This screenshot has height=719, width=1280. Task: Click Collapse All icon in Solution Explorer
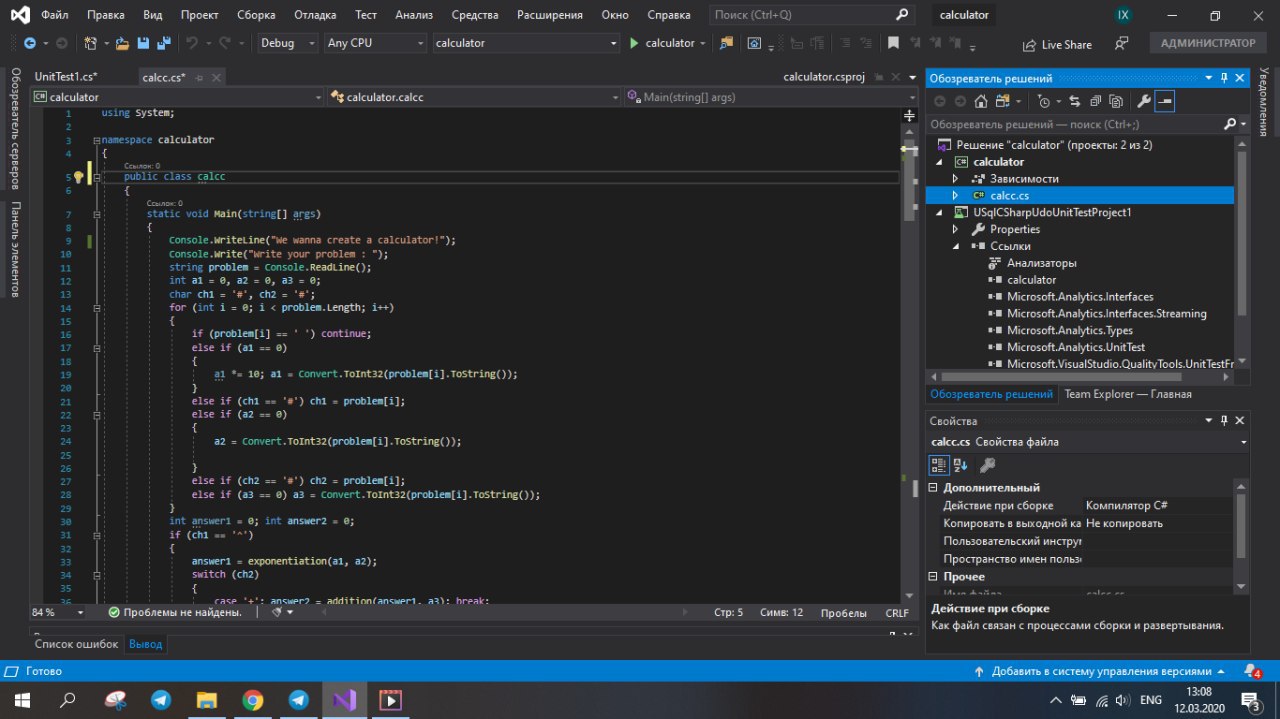(1095, 101)
